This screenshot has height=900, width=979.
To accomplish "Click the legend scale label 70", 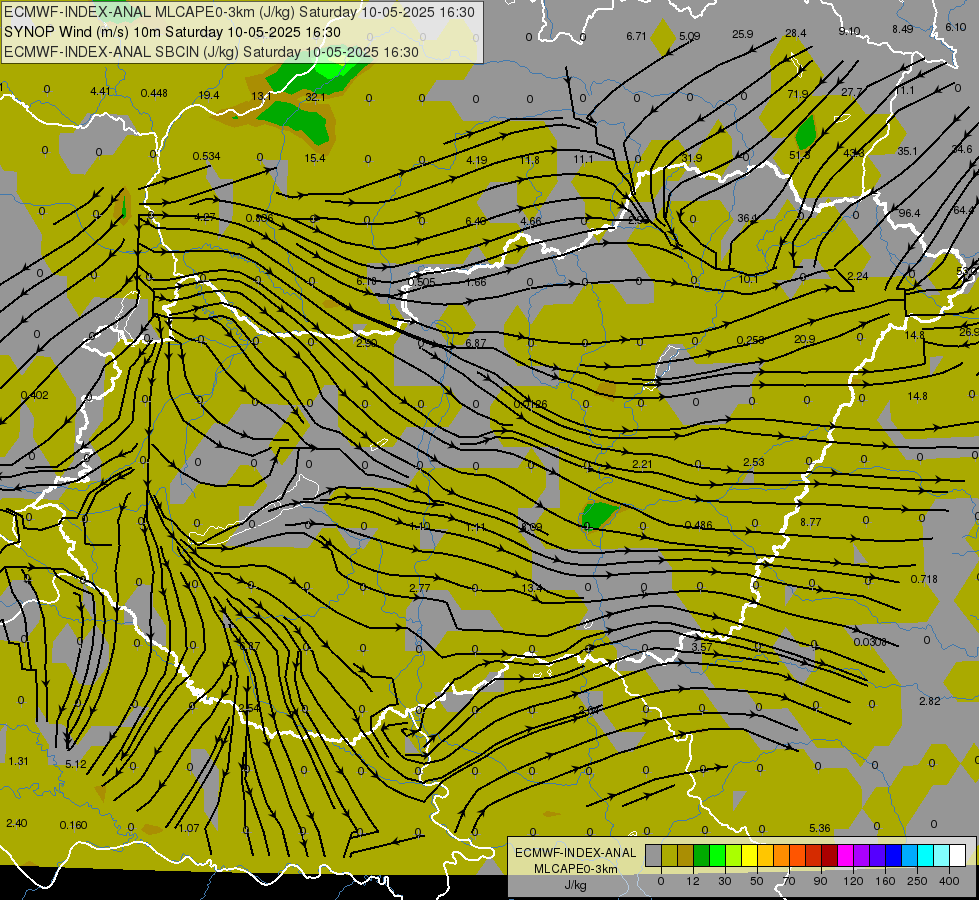I will tap(789, 881).
